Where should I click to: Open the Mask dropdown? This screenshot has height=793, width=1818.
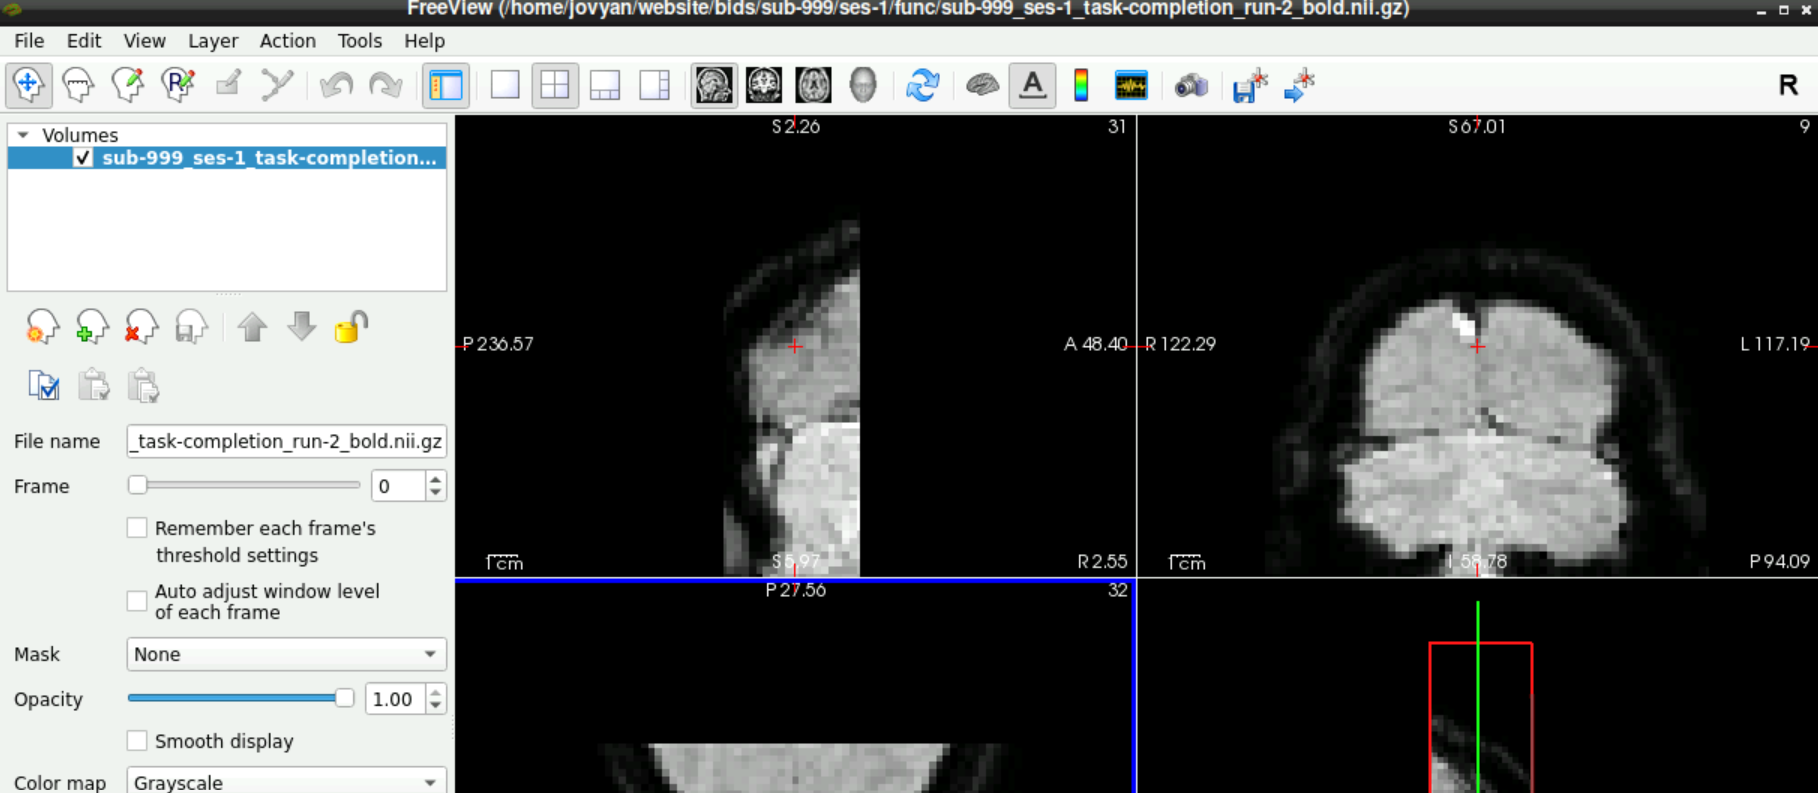pos(286,654)
